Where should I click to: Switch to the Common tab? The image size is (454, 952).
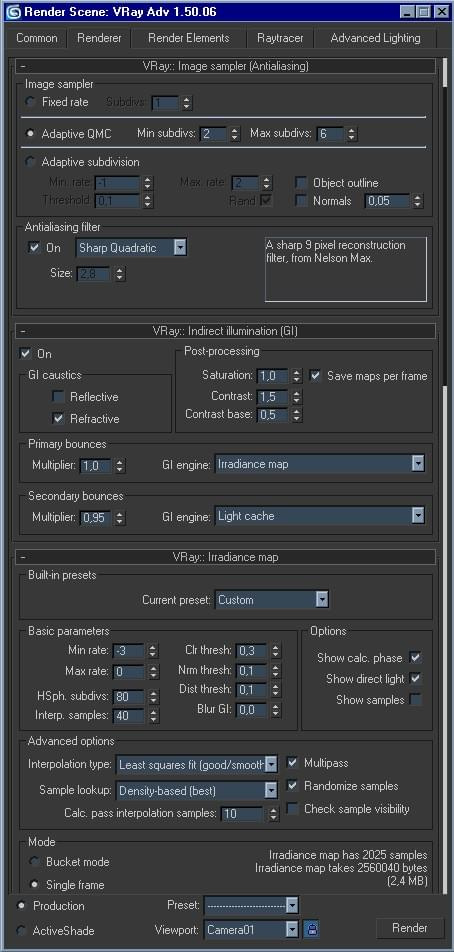pyautogui.click(x=37, y=38)
